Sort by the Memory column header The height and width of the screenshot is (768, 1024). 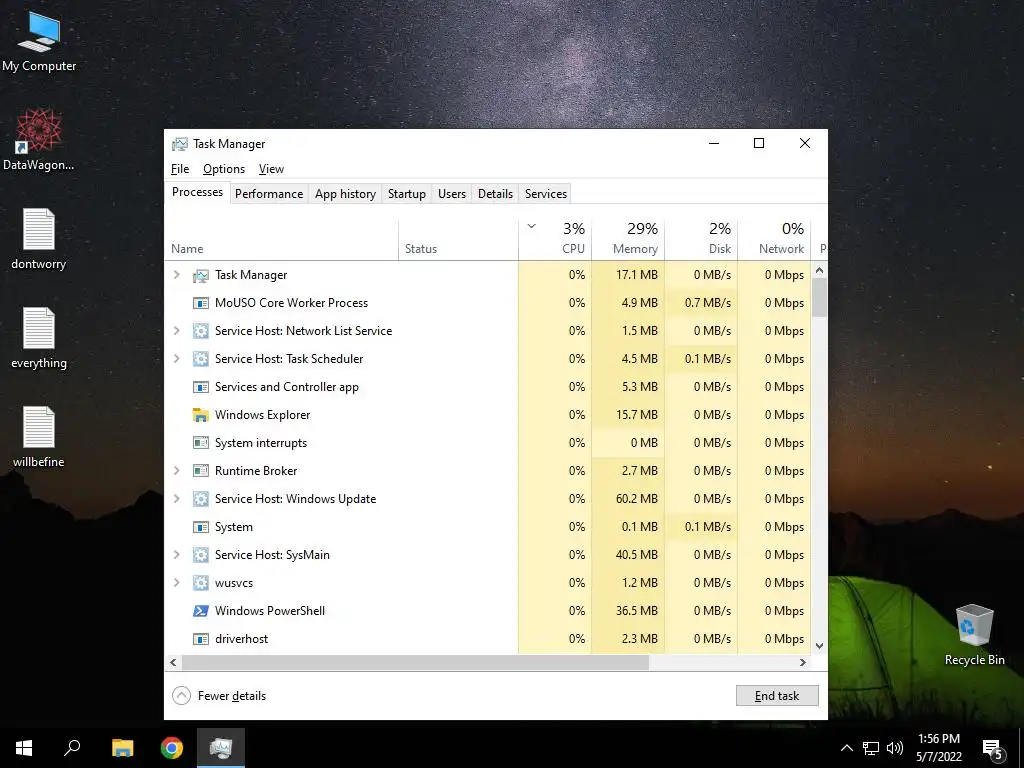(628, 240)
